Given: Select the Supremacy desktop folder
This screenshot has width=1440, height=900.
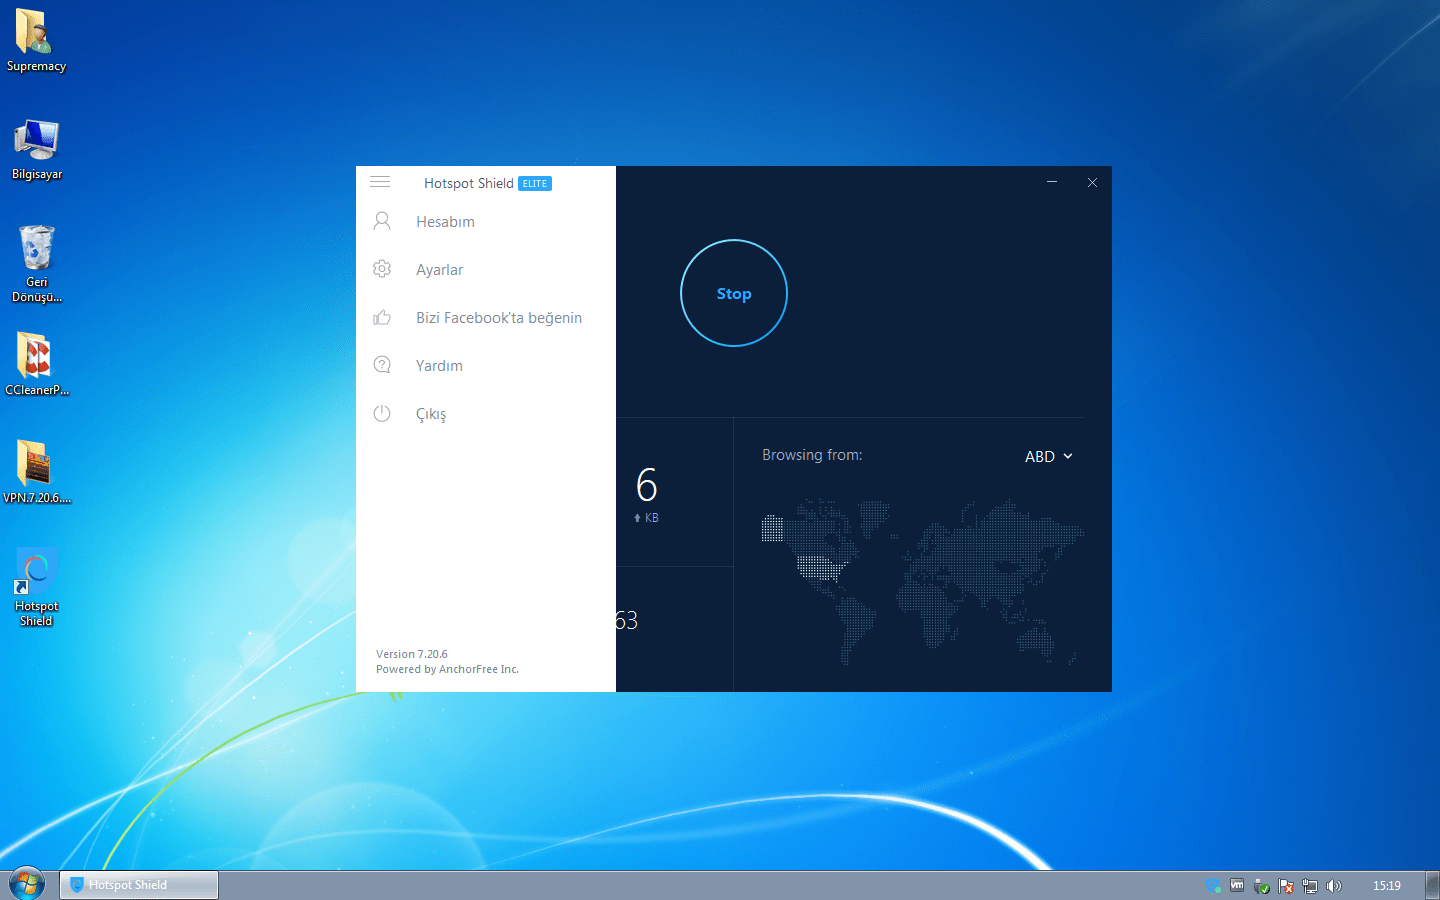Looking at the screenshot, I should (36, 40).
